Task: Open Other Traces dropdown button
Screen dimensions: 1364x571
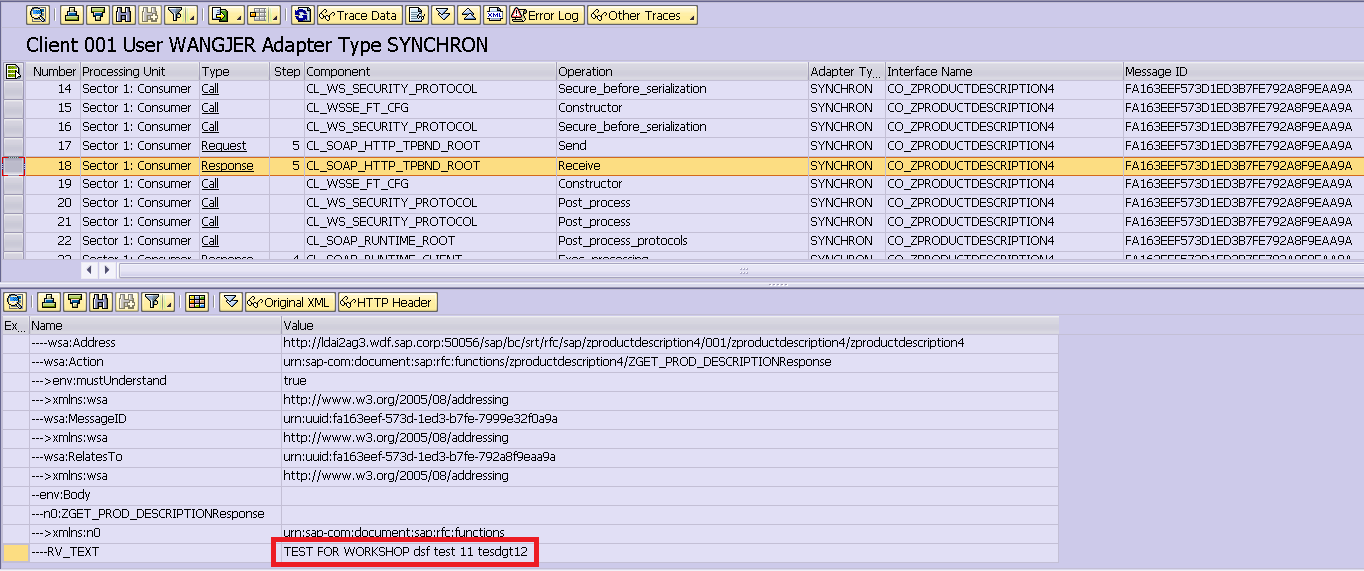Action: pyautogui.click(x=642, y=15)
